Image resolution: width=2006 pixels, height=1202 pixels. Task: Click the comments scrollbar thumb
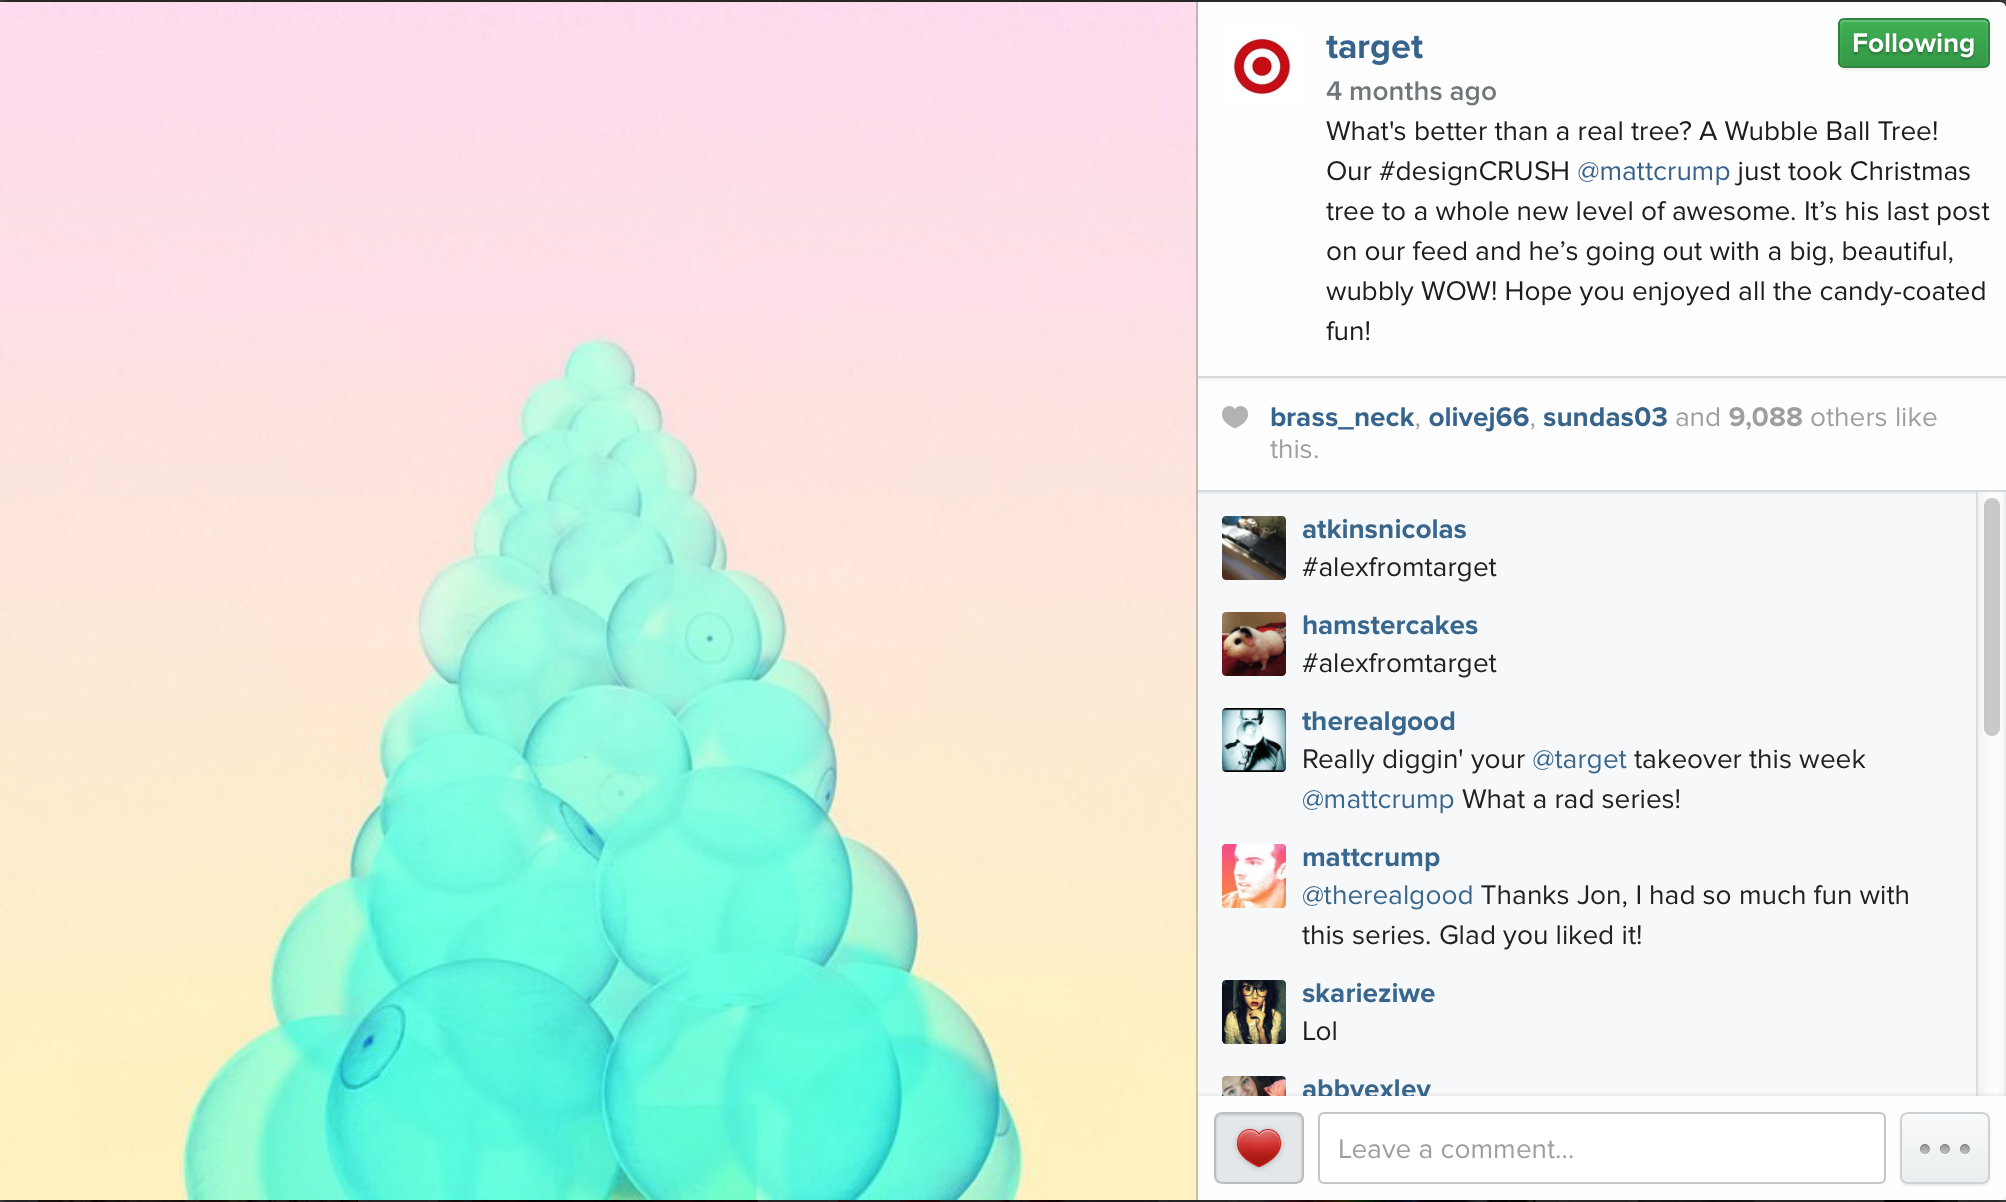point(1991,617)
